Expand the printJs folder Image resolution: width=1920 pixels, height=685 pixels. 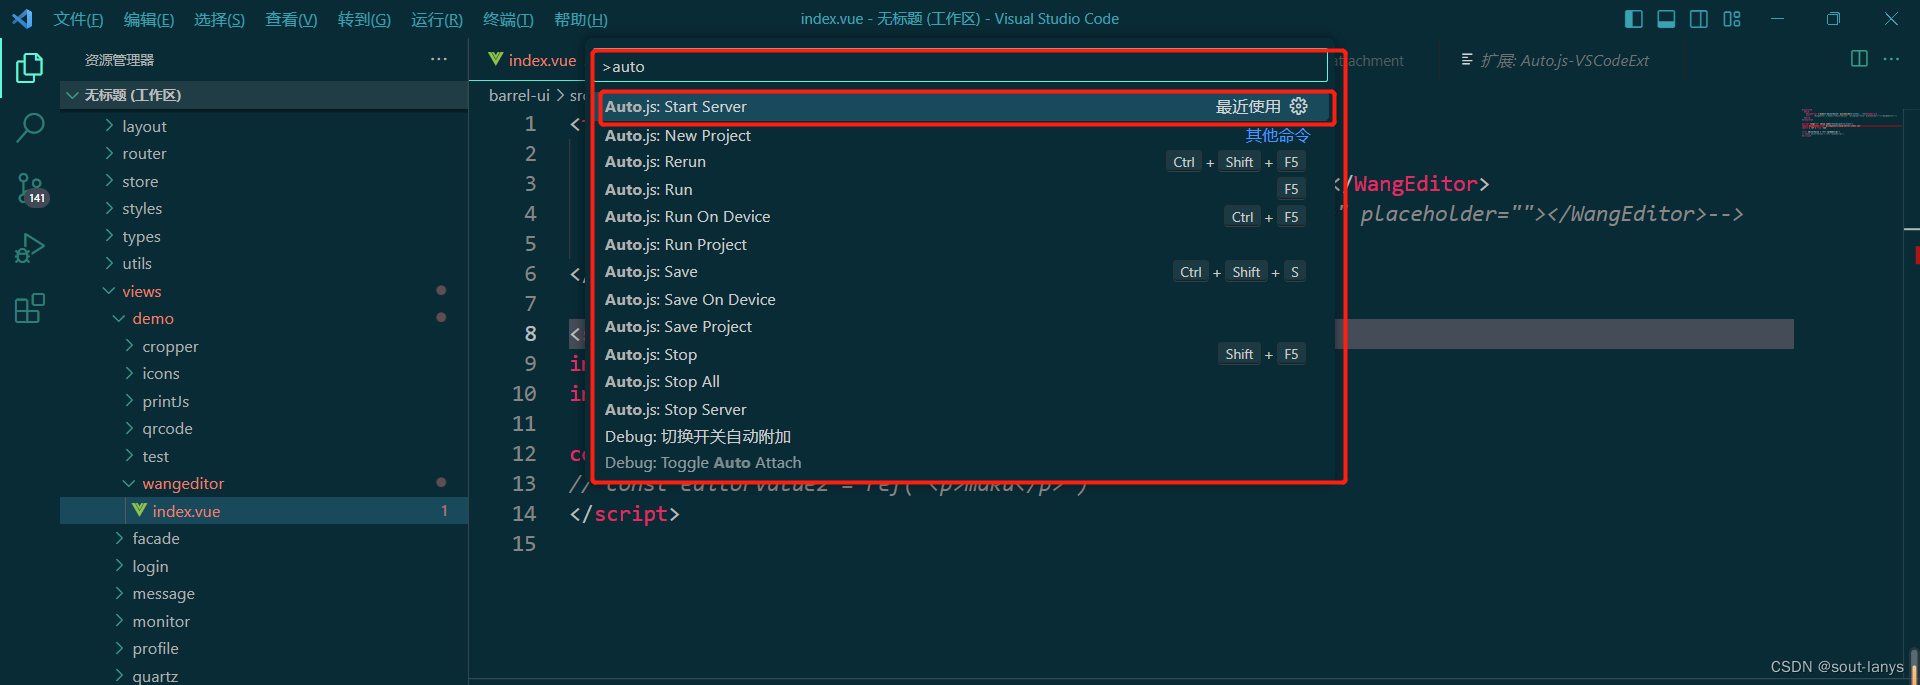(x=264, y=401)
